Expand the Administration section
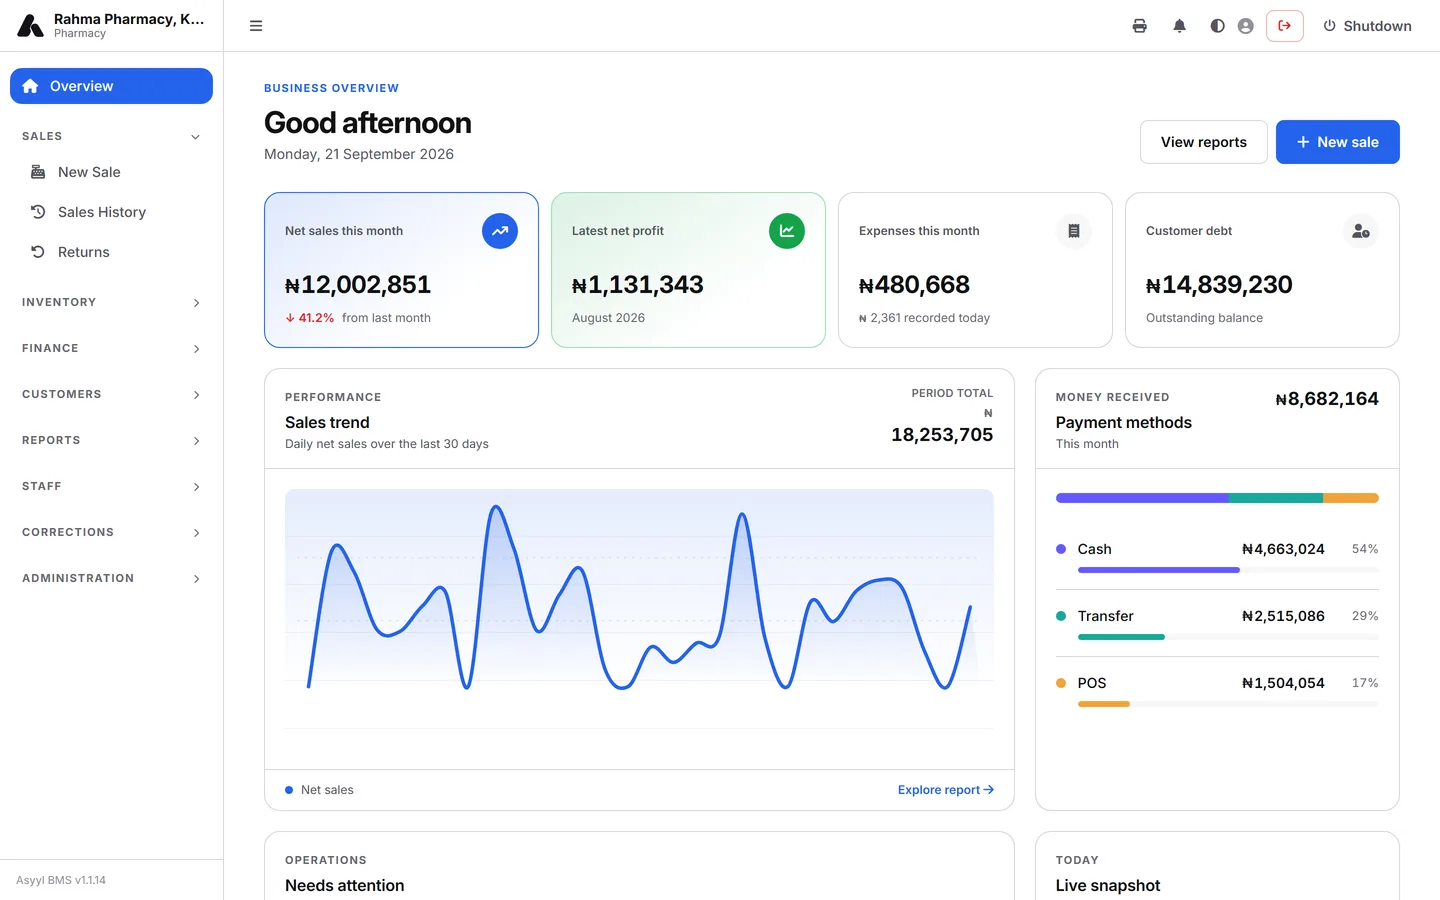The width and height of the screenshot is (1440, 900). click(x=111, y=578)
